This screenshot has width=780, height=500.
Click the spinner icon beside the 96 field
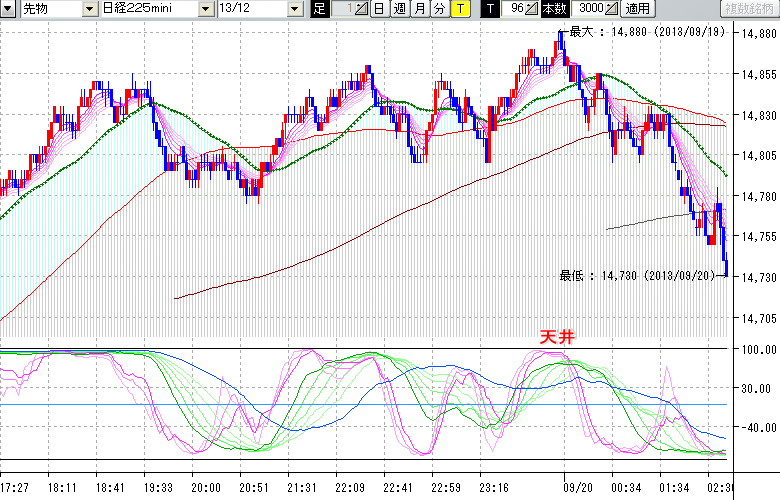click(x=532, y=9)
